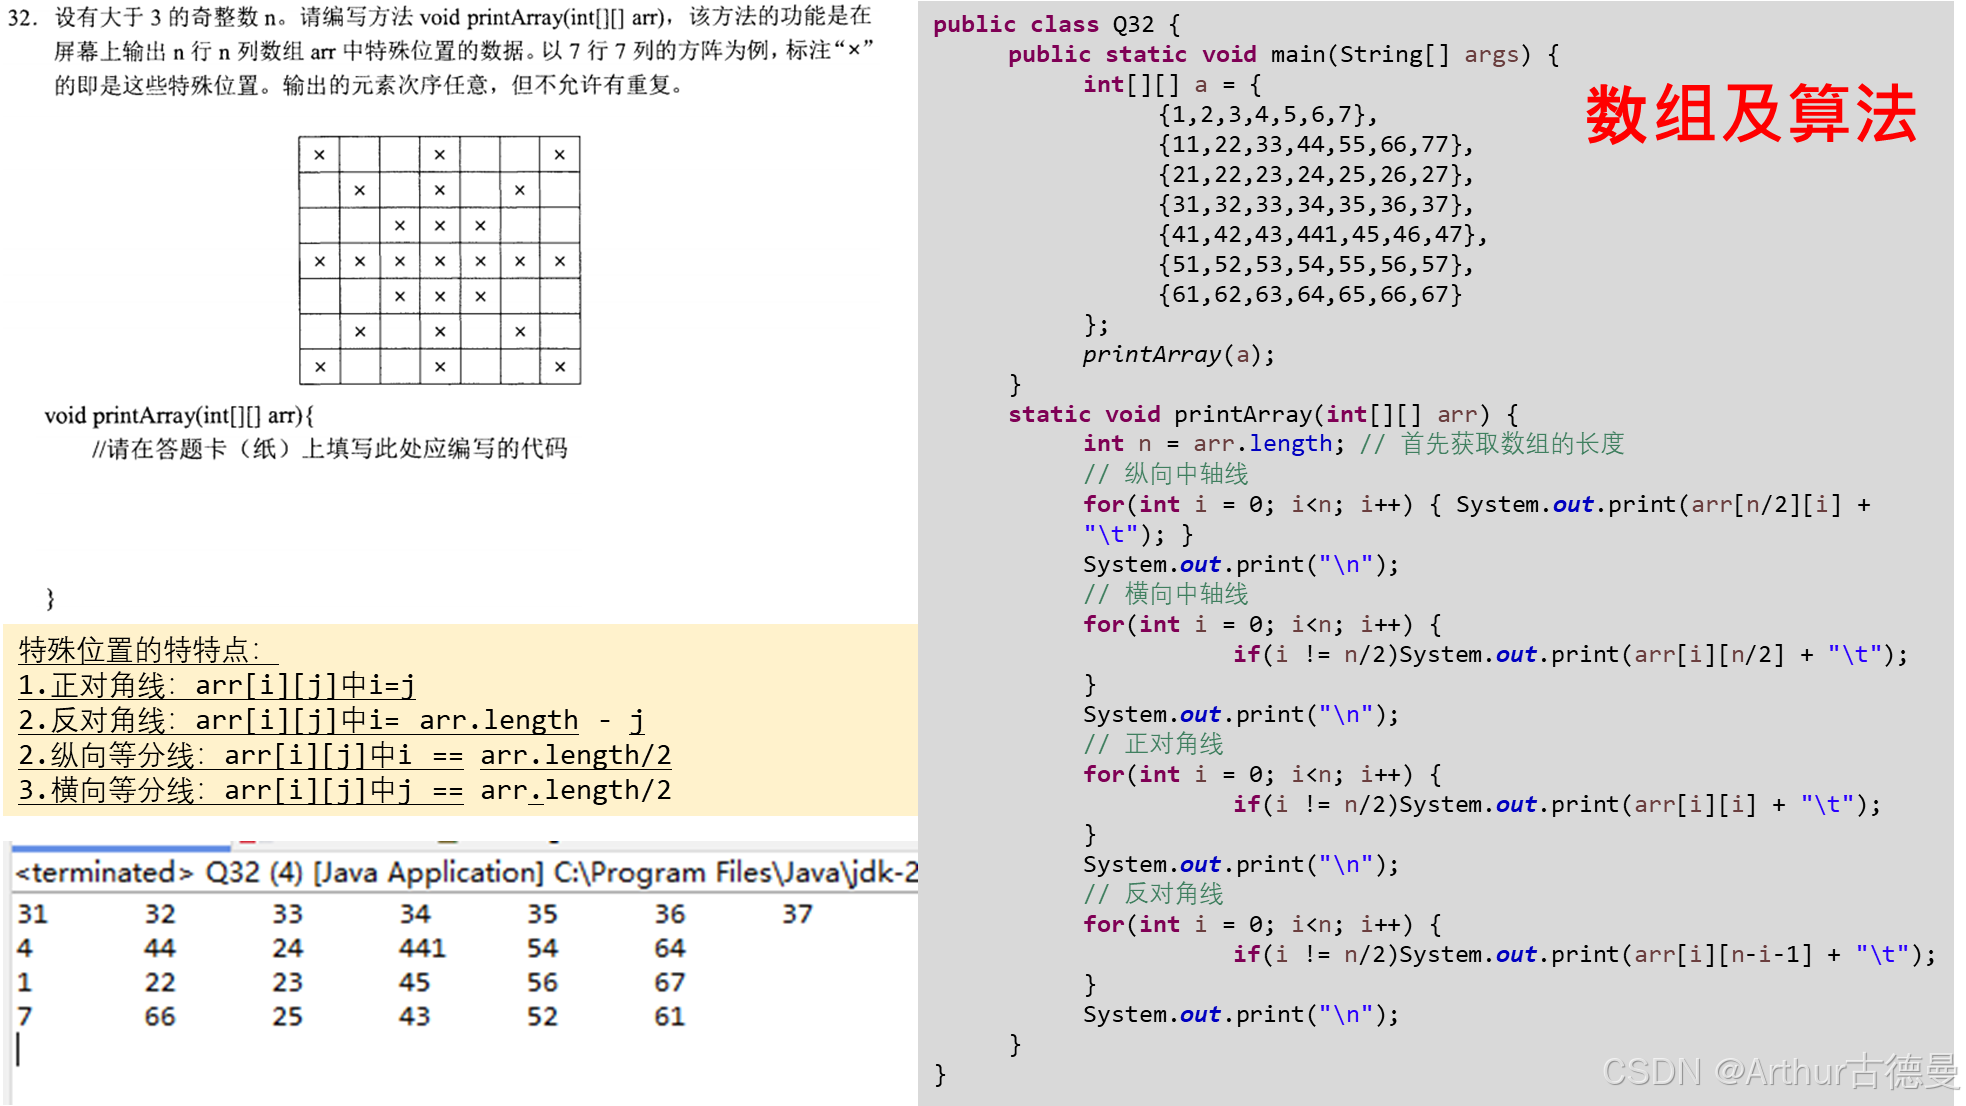Click the // 纵向中轴线 comment
Screen dimensions: 1966x1106
click(1166, 474)
